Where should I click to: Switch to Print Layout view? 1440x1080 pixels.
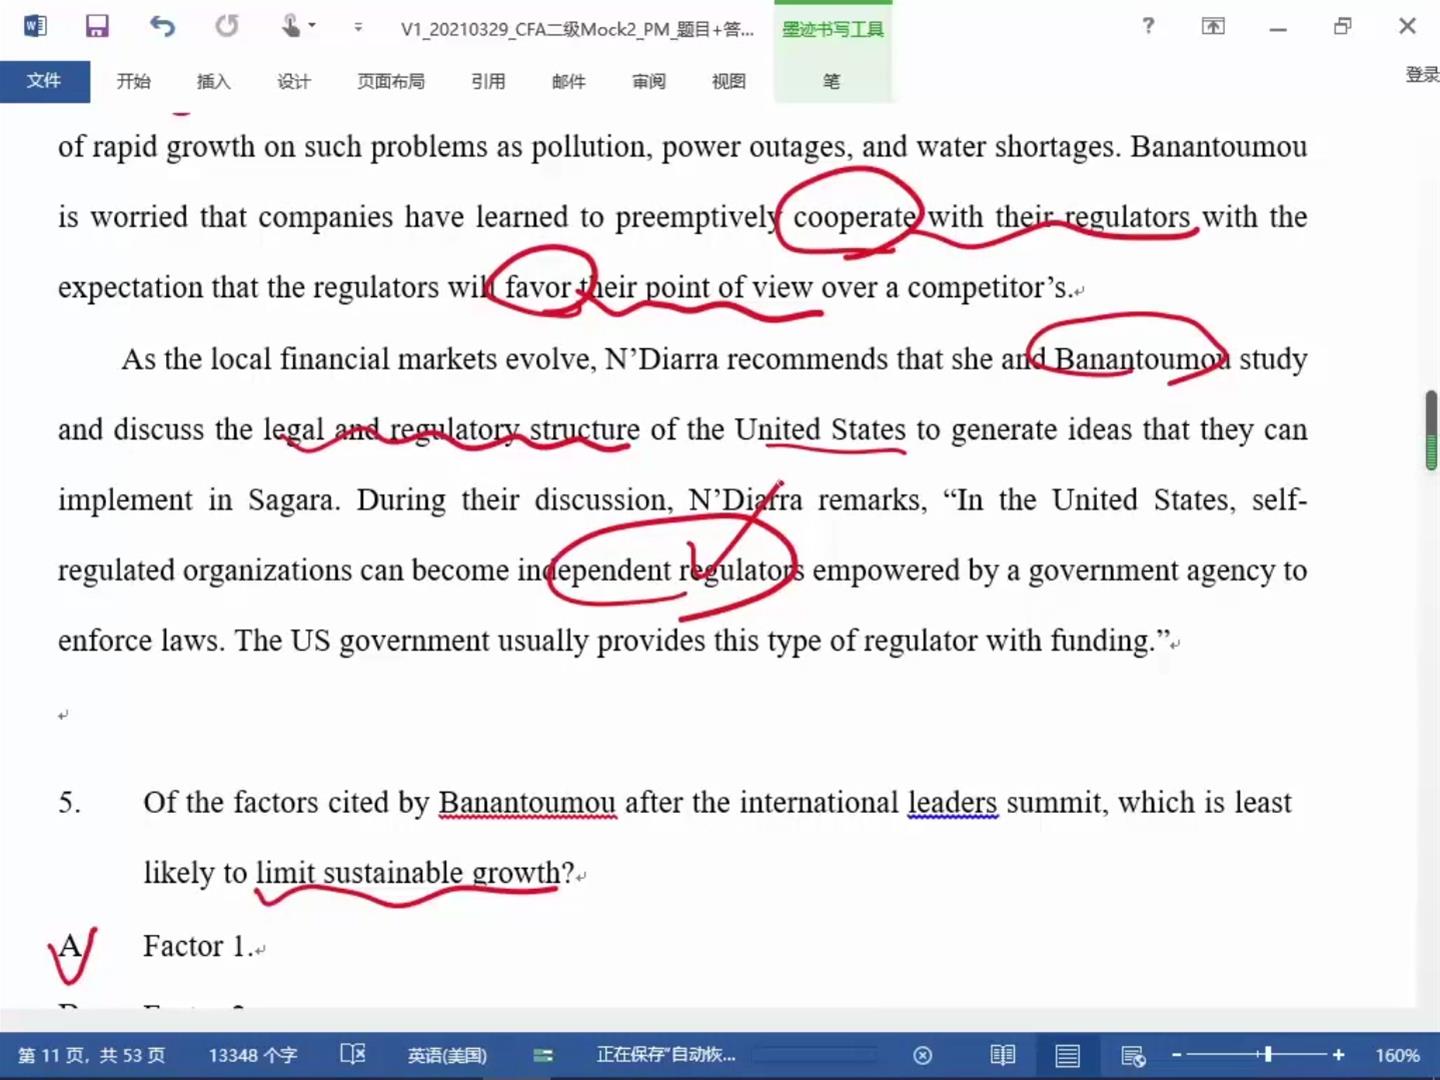(1067, 1055)
